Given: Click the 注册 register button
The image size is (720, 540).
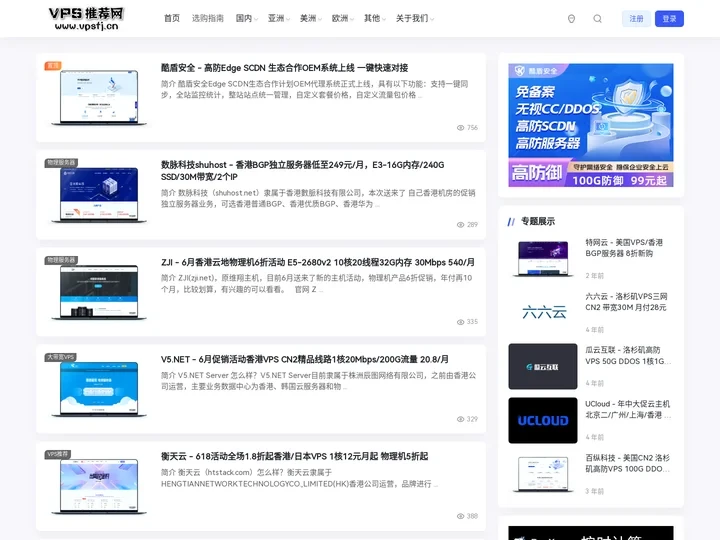Looking at the screenshot, I should click(x=636, y=19).
